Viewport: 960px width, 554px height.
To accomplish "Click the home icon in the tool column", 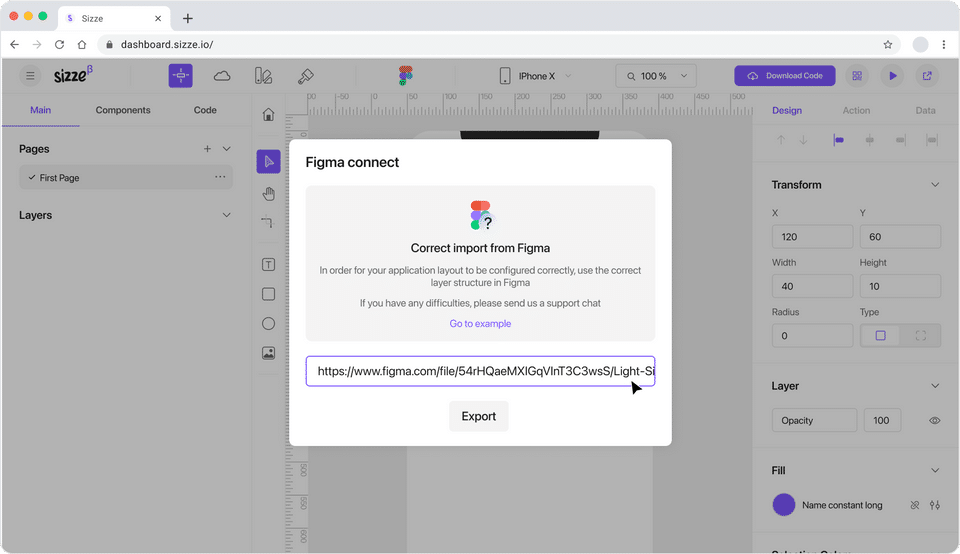I will click(268, 114).
